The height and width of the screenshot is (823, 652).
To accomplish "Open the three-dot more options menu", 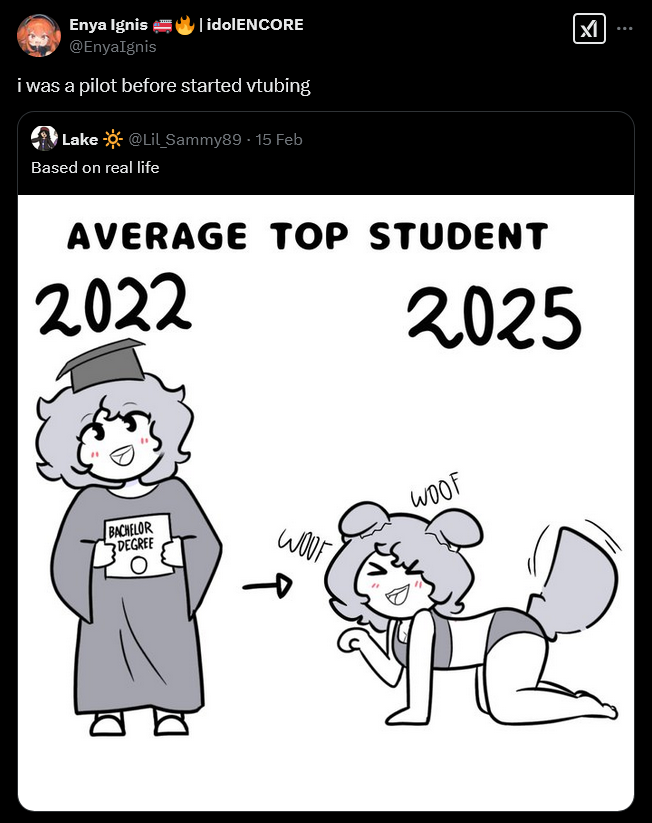I will click(x=625, y=29).
